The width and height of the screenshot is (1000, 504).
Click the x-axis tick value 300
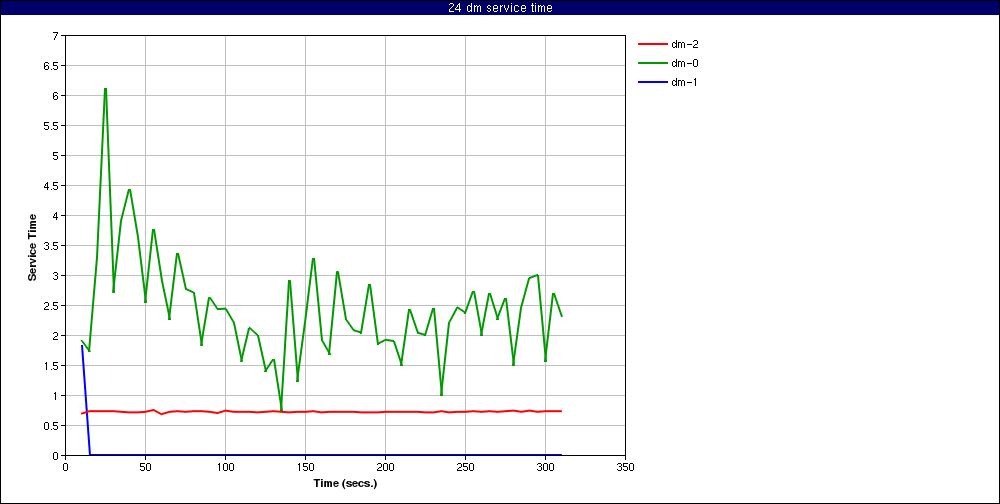click(x=545, y=466)
